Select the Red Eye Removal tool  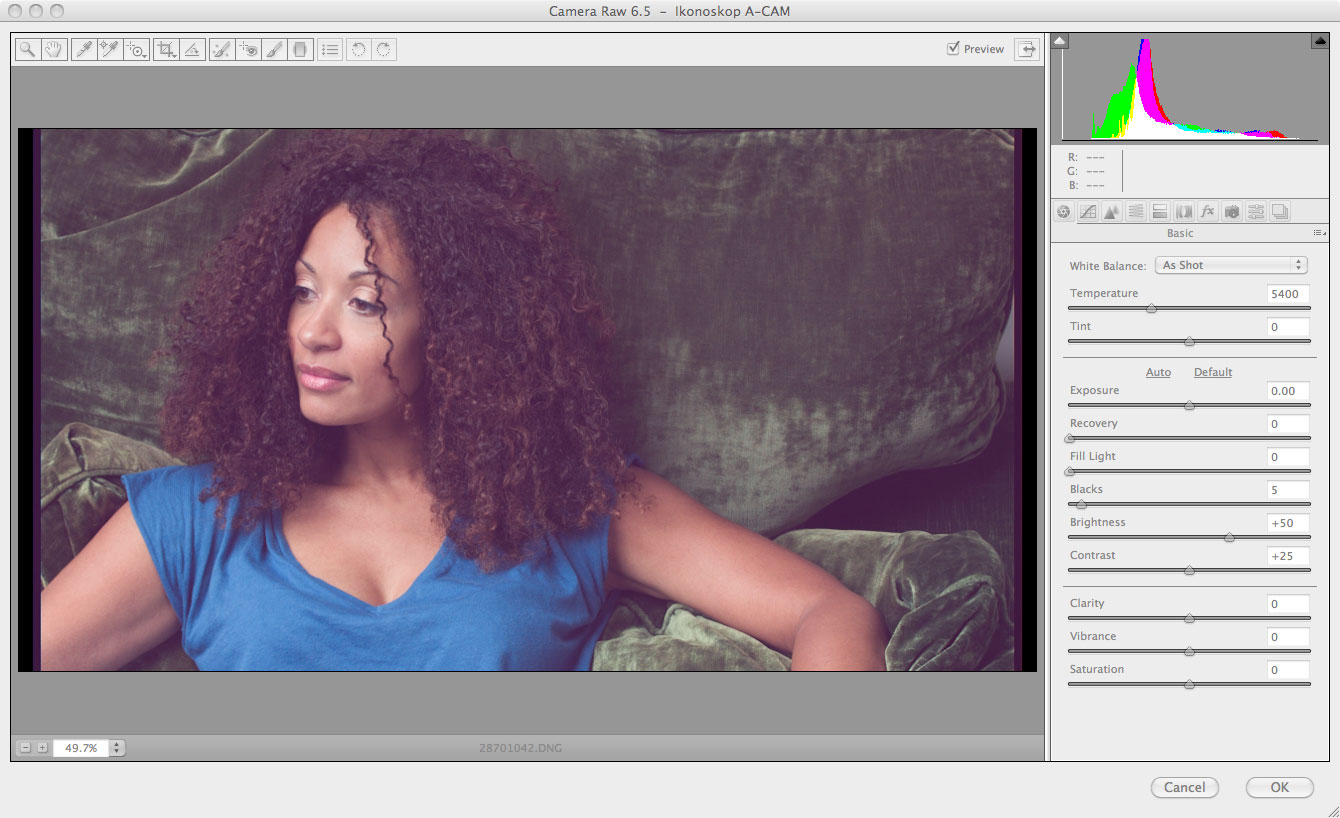coord(248,49)
